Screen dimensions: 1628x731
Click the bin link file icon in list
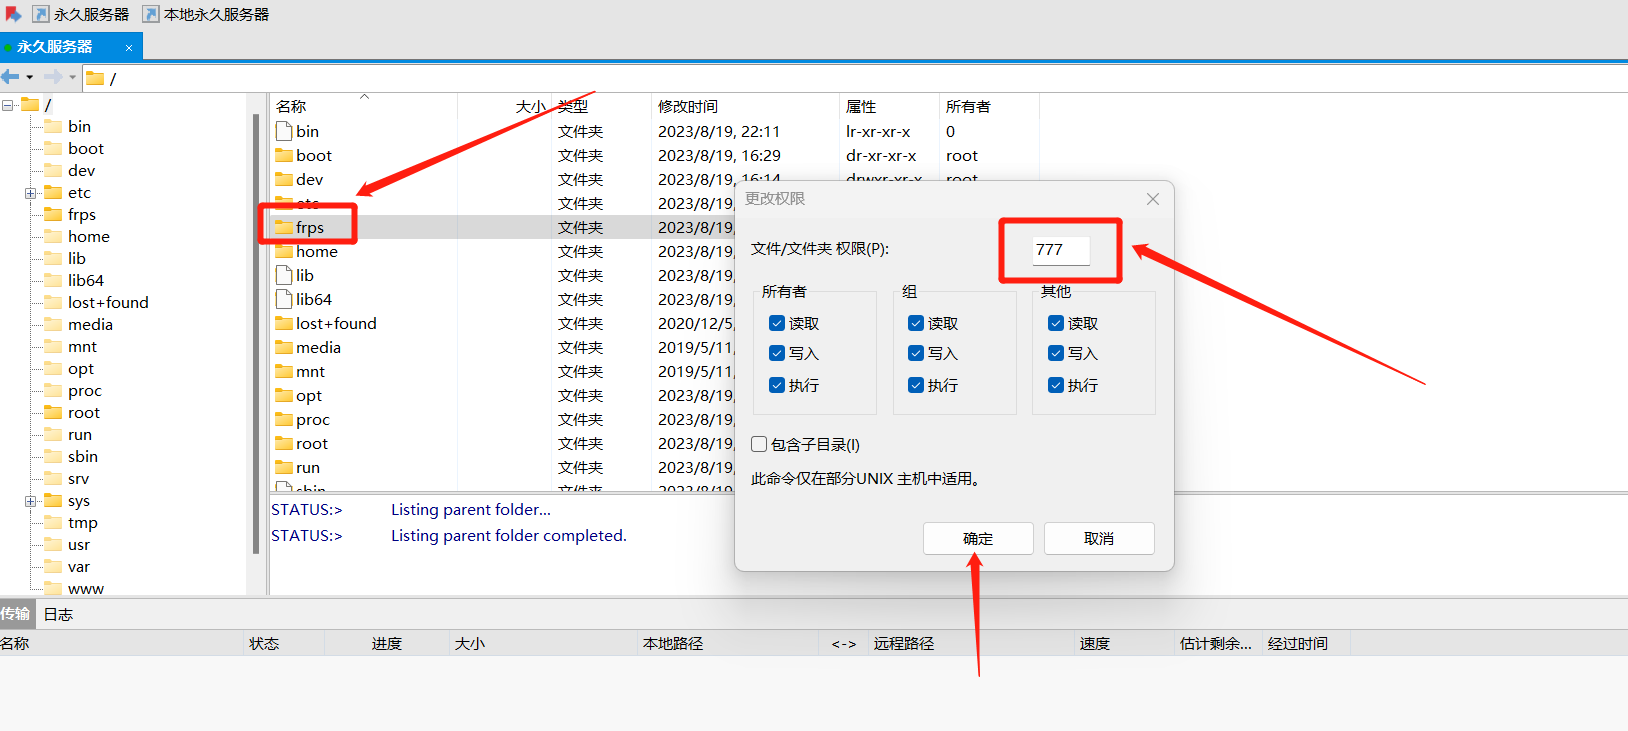coord(284,131)
